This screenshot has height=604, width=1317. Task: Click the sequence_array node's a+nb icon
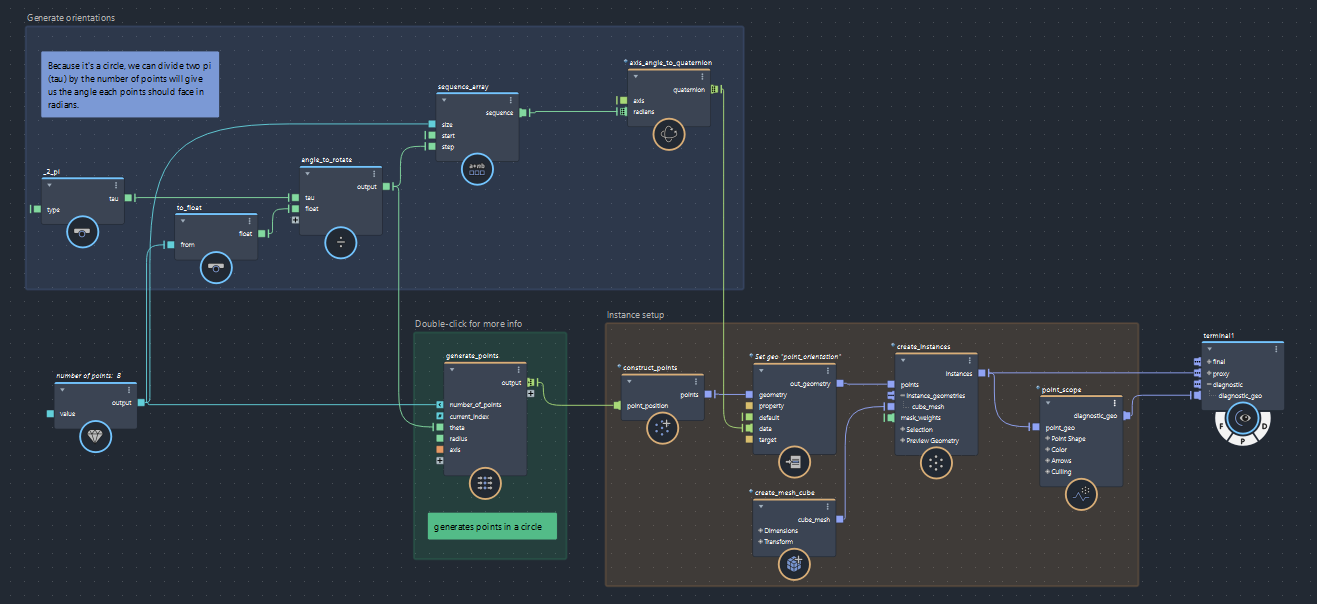(477, 168)
